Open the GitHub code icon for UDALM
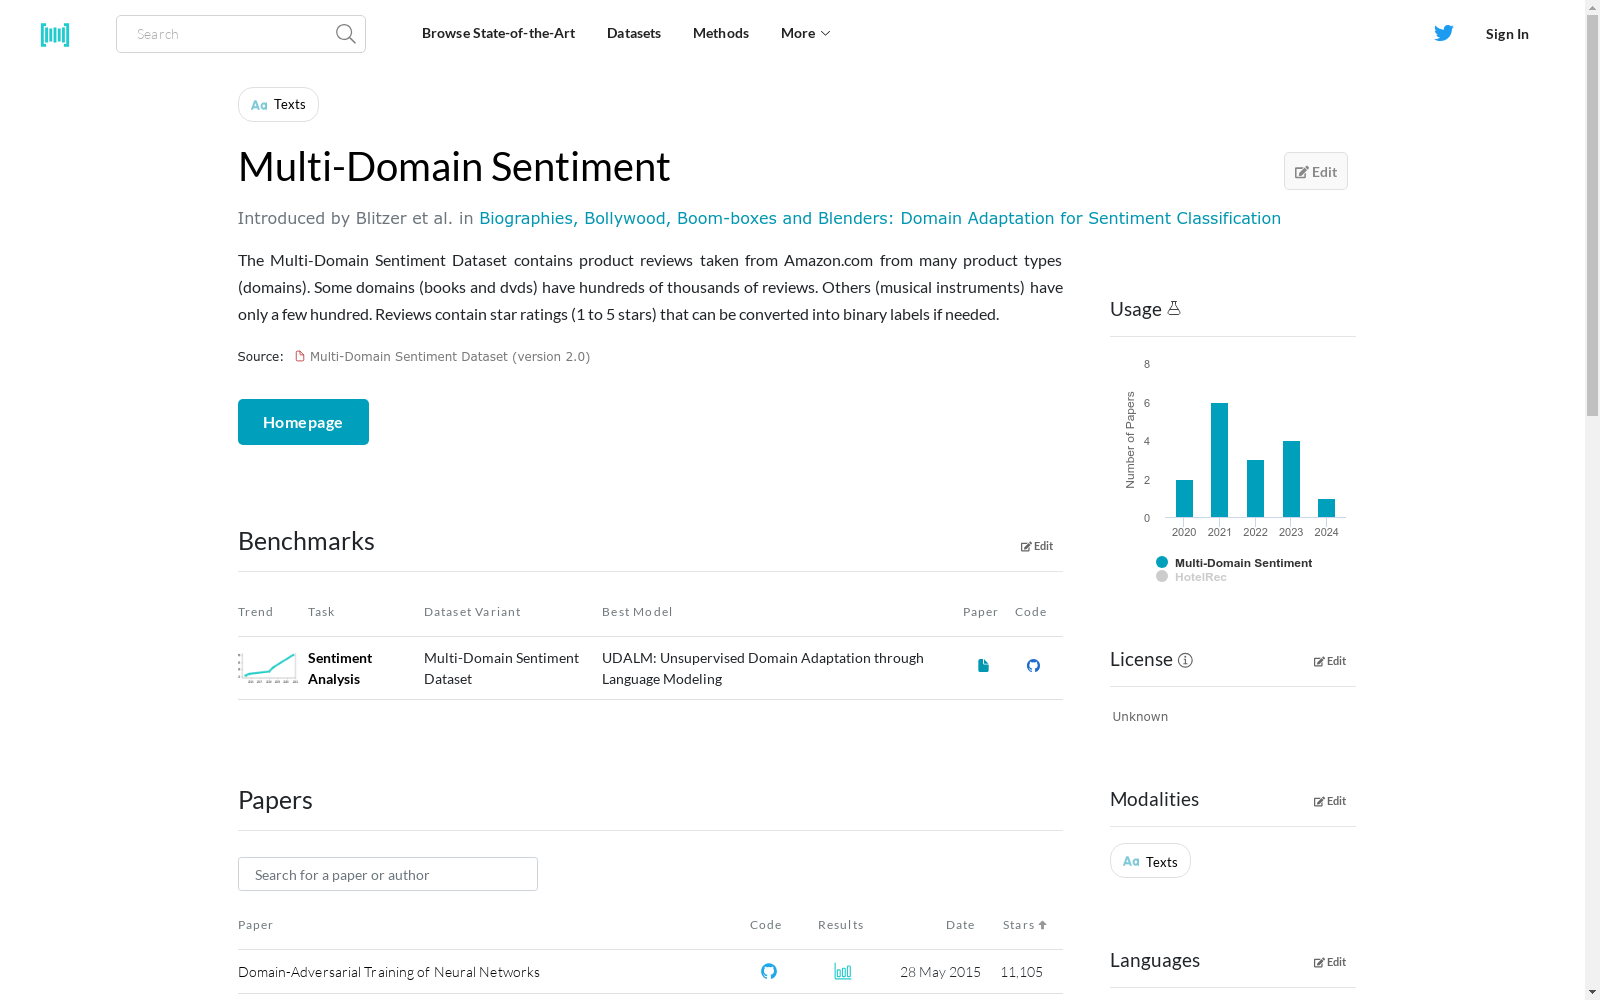This screenshot has height=1000, width=1600. 1033,665
